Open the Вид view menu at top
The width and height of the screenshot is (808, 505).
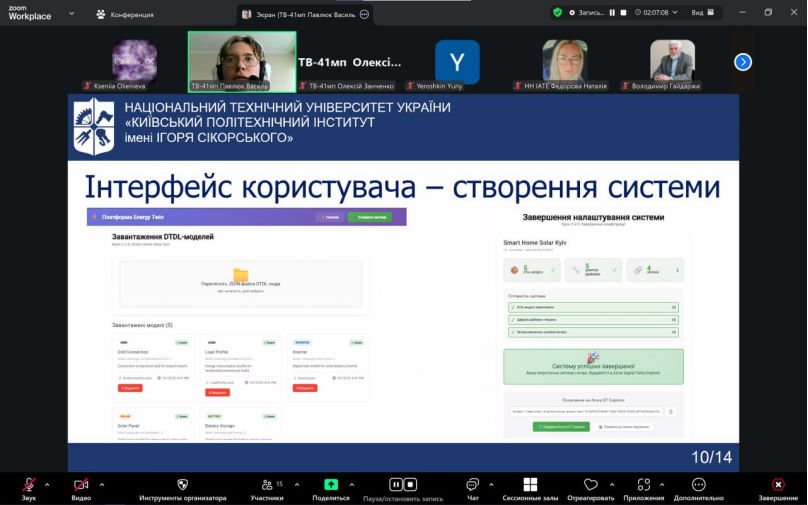pyautogui.click(x=702, y=13)
